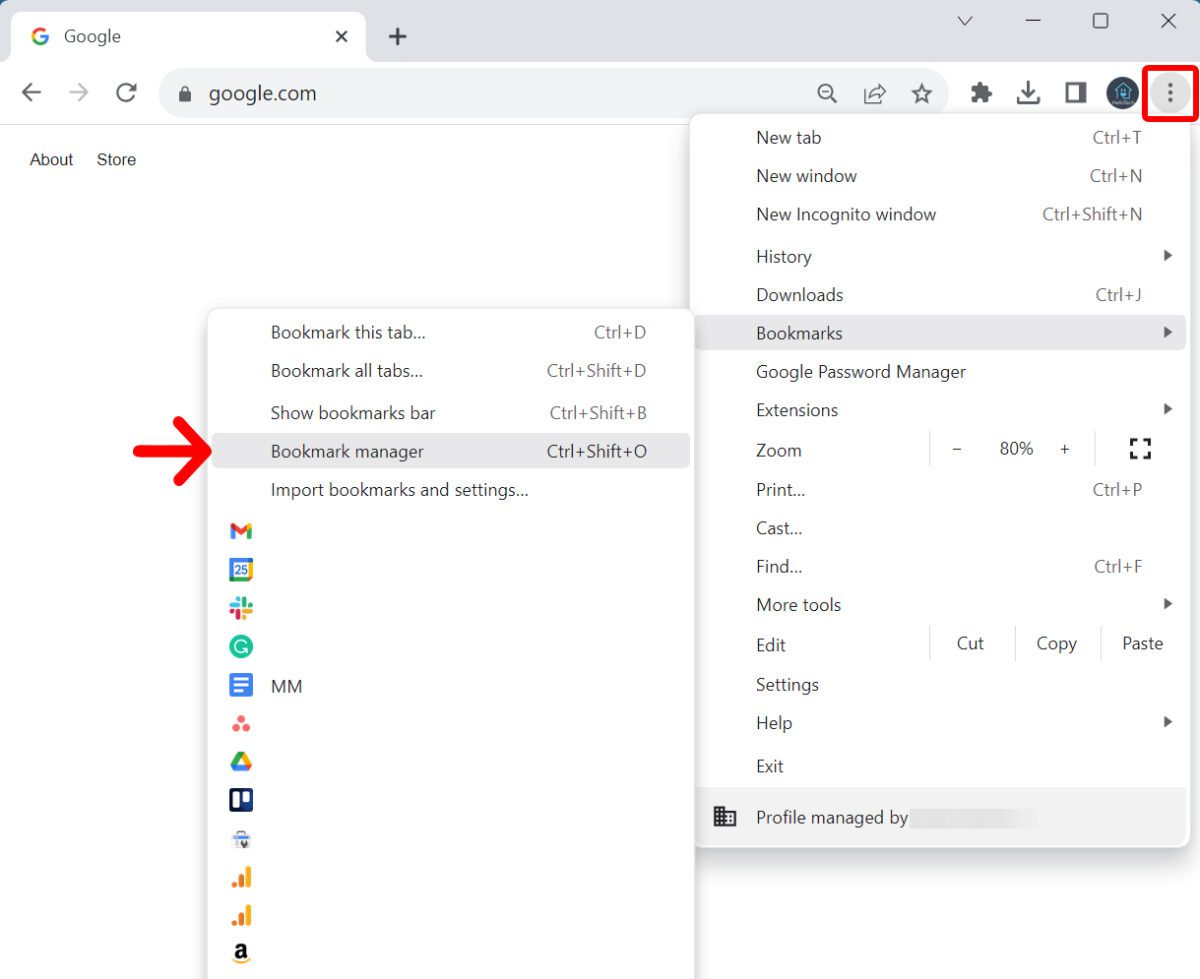
Task: Open the Bookmark manager
Action: (x=347, y=450)
